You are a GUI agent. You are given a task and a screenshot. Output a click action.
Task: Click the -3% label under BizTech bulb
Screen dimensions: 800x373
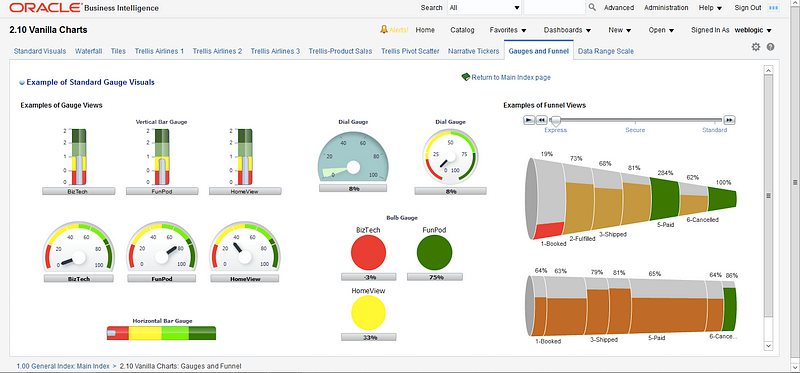coord(368,277)
